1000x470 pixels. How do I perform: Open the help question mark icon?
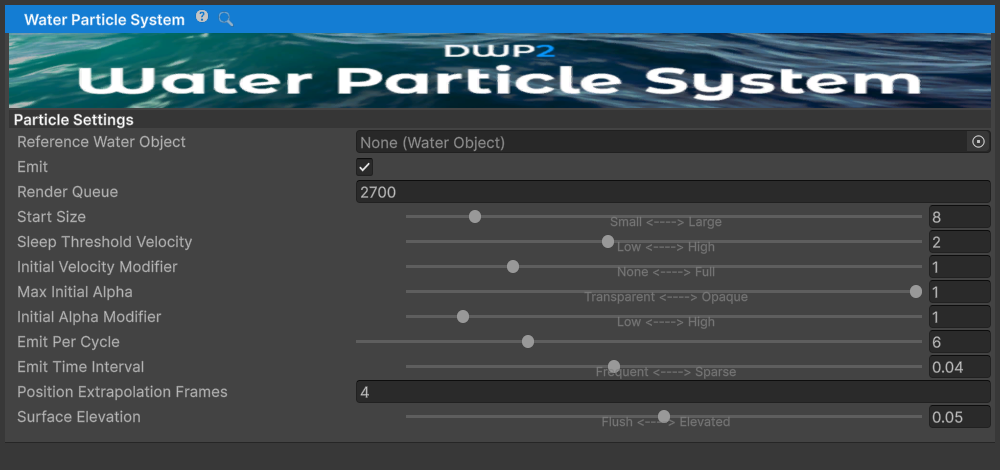[202, 17]
